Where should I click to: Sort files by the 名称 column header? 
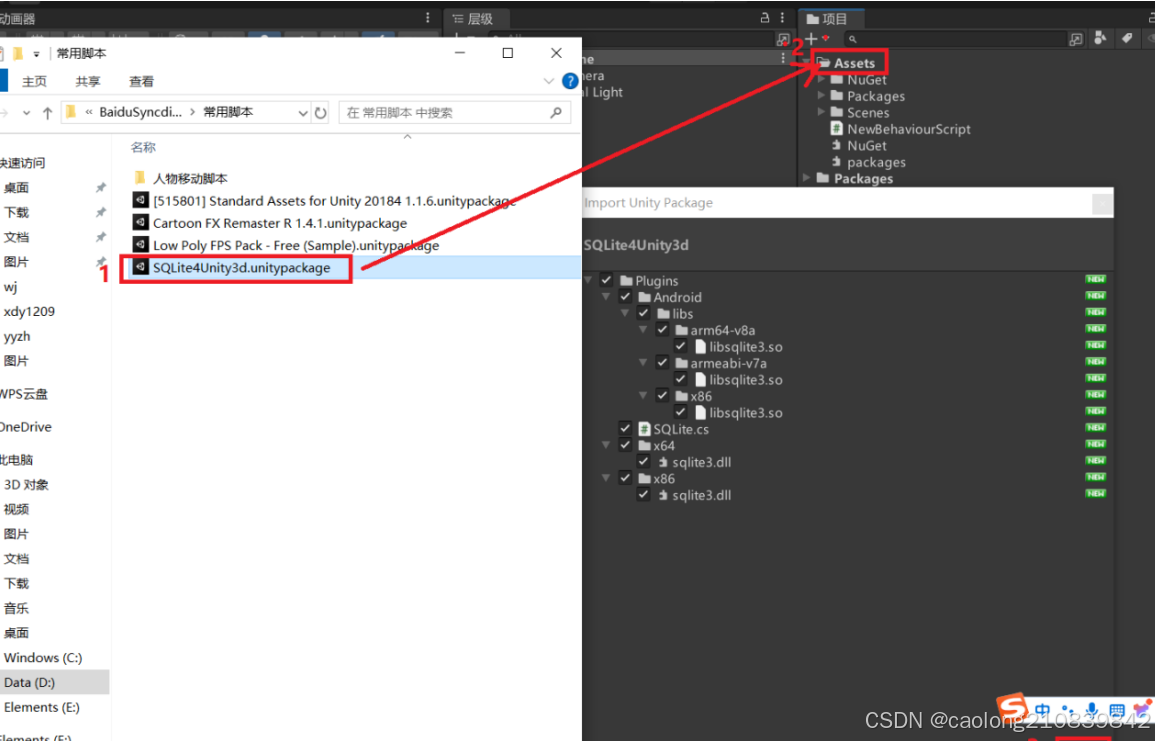tap(144, 147)
